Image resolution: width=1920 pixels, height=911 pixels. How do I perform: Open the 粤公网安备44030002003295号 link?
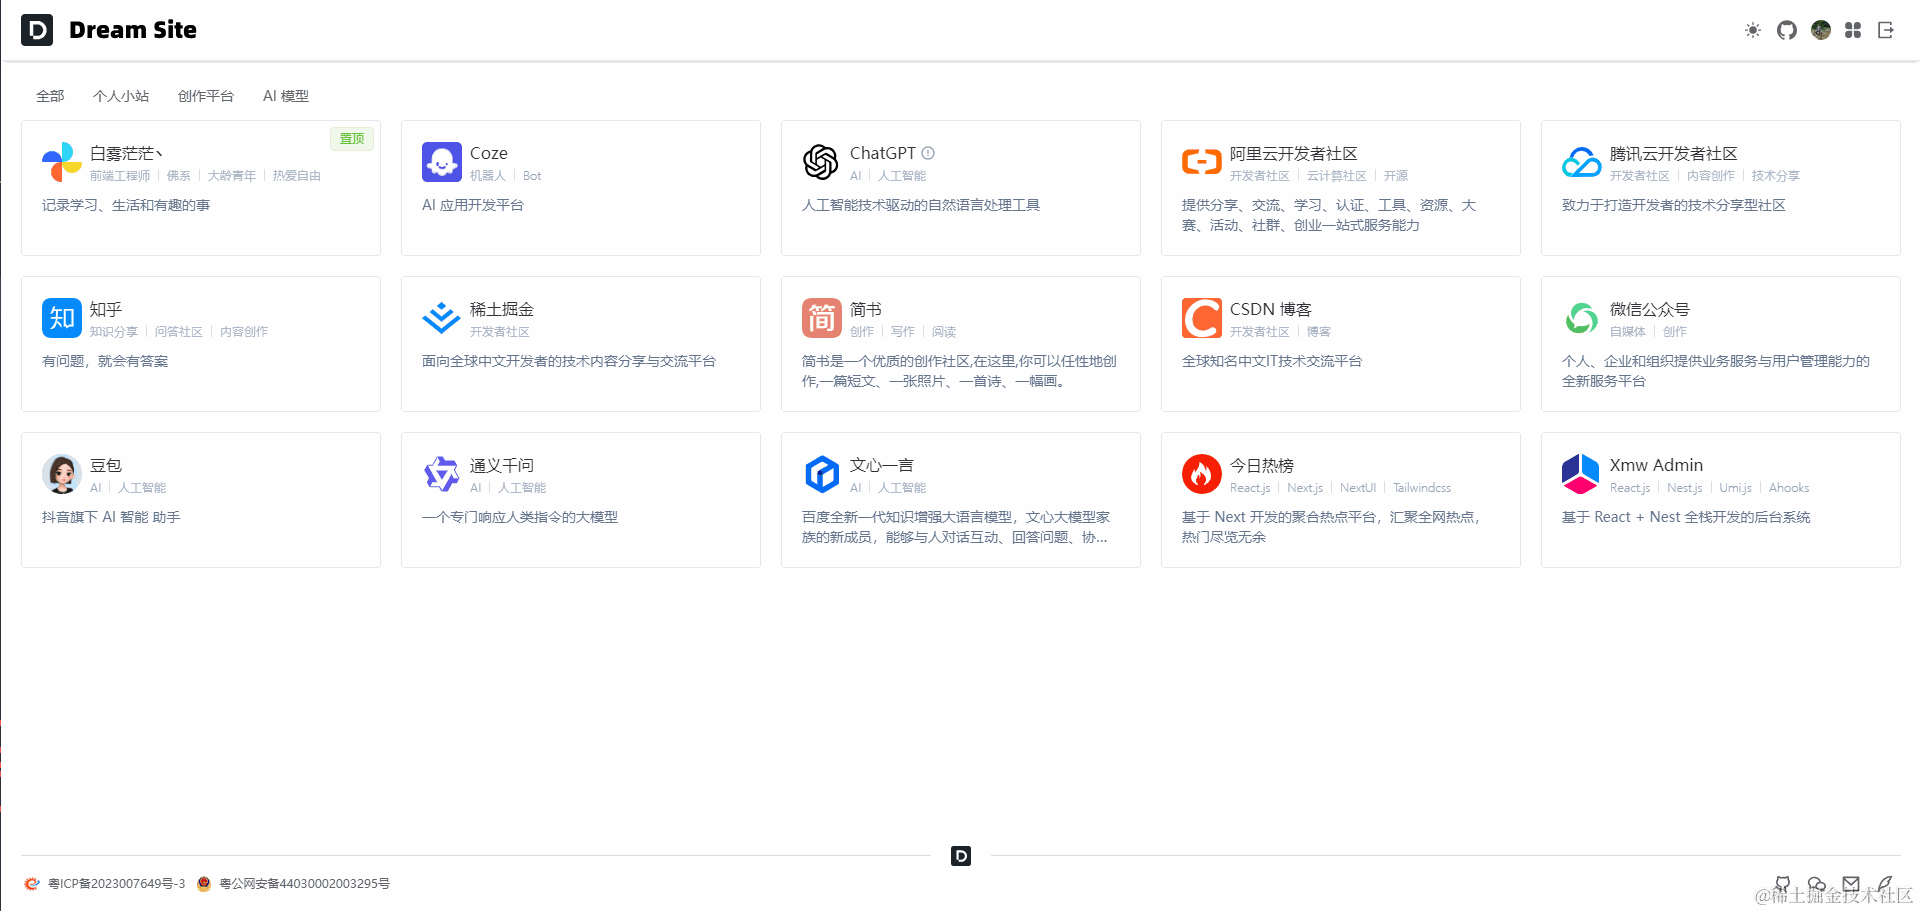[x=305, y=884]
